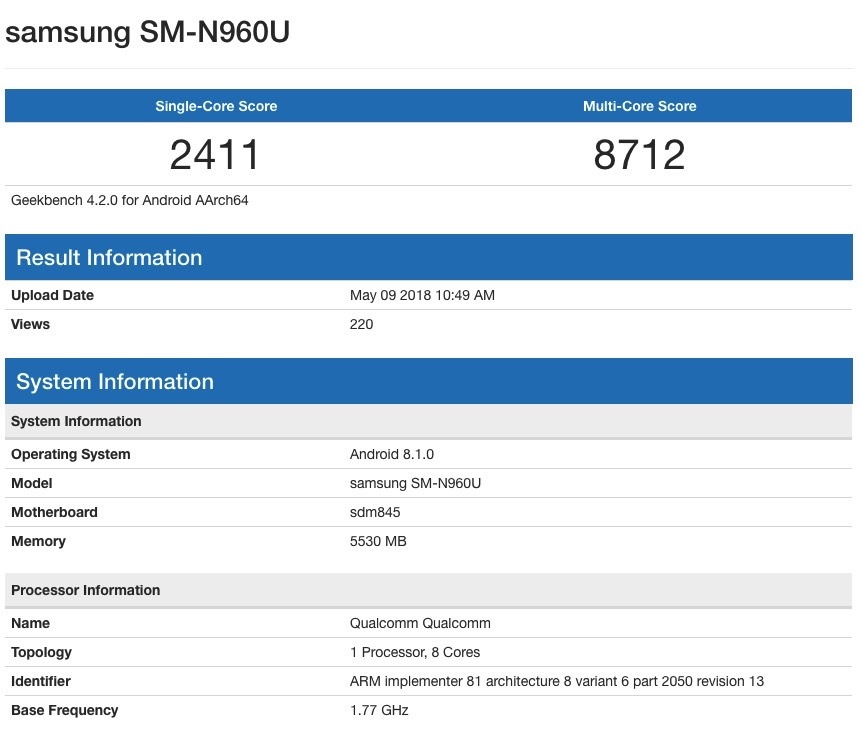Click the Name value Qualcomm Qualcomm
The image size is (860, 735).
[x=419, y=623]
